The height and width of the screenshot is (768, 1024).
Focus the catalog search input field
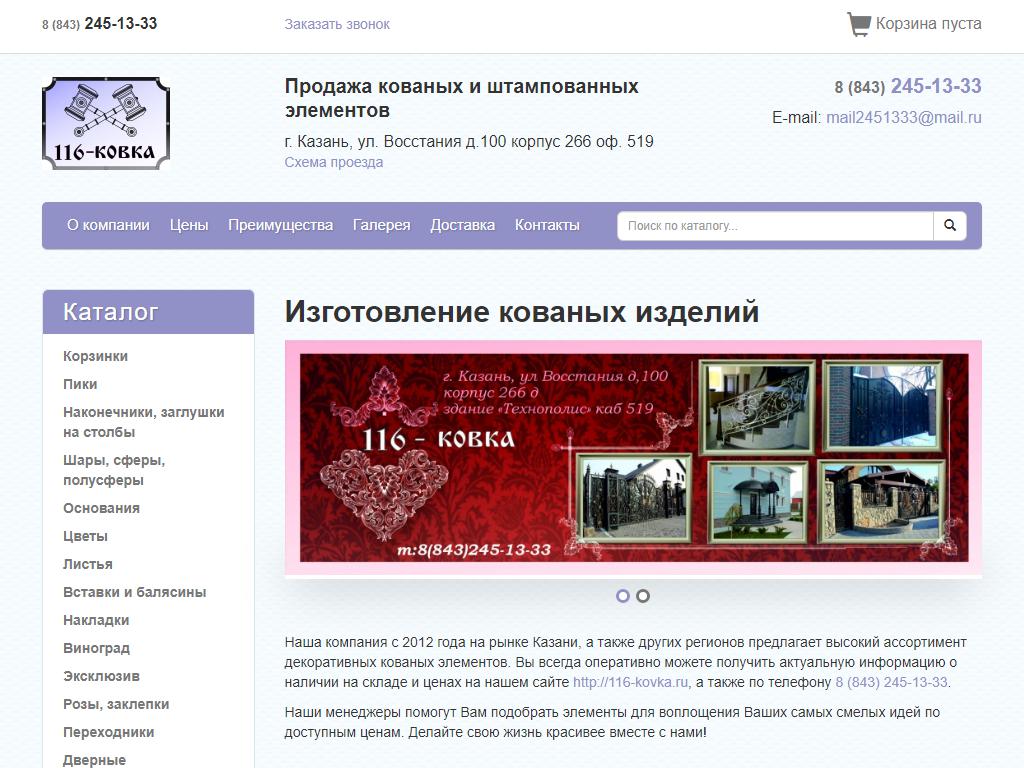[775, 226]
